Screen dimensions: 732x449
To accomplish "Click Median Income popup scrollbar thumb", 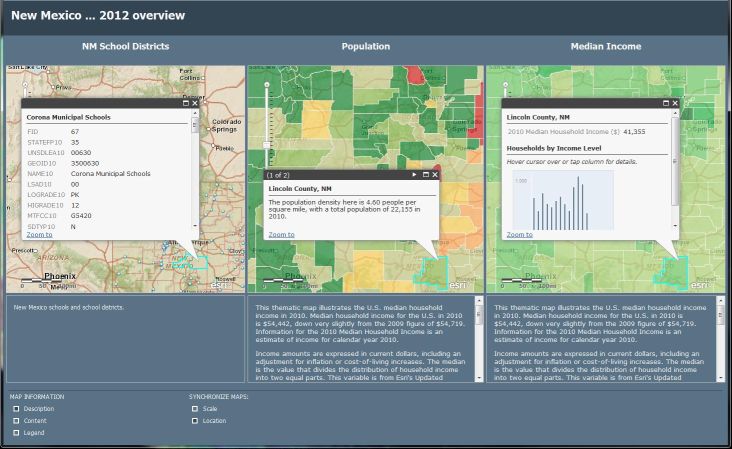I will click(675, 161).
